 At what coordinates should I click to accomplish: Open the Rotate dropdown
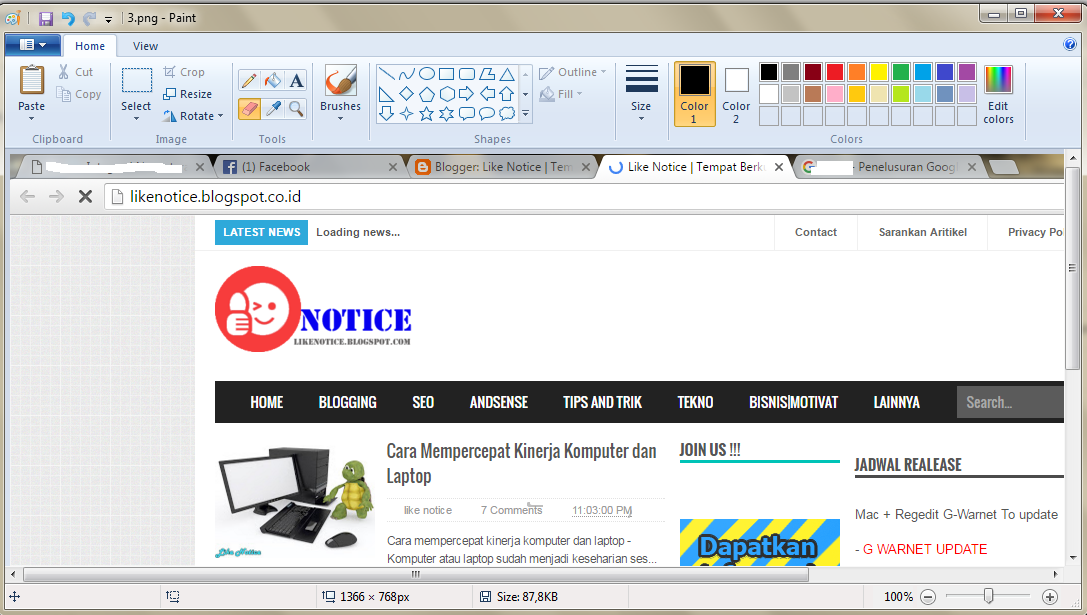192,115
